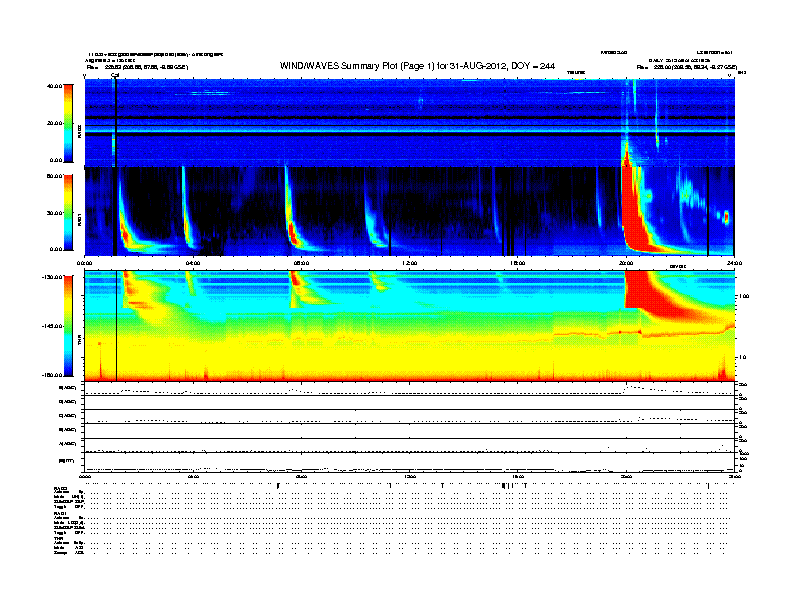The height and width of the screenshot is (612, 792).
Task: Click the 40.00 label on the RAD2 scale
Action: pos(55,86)
